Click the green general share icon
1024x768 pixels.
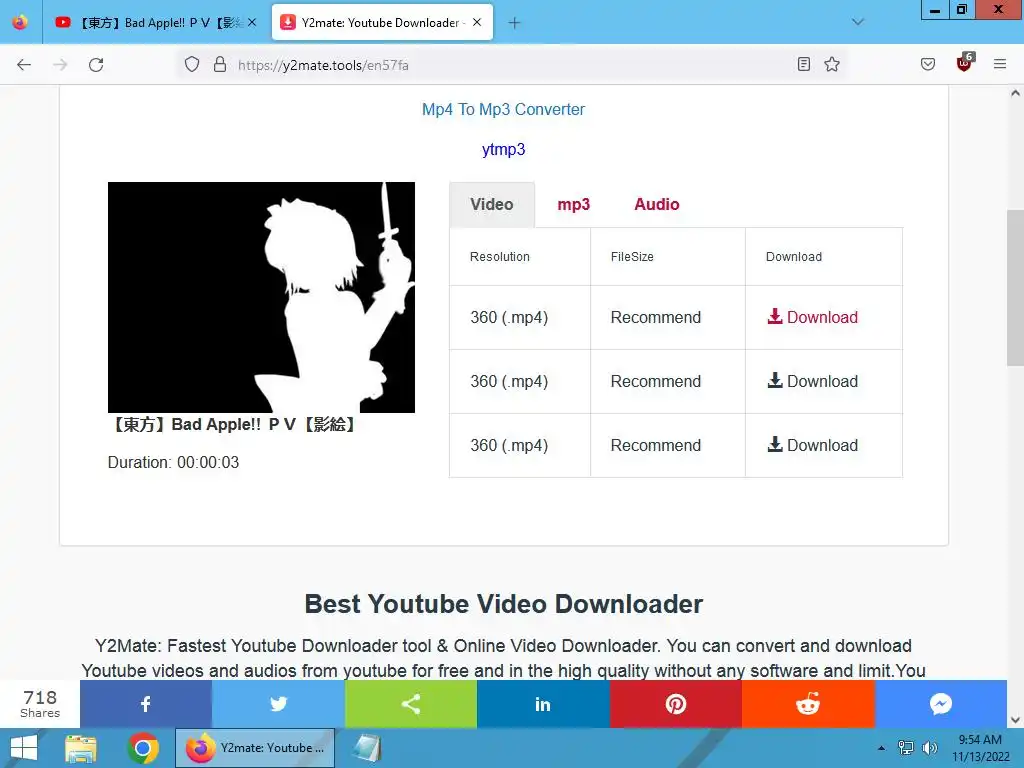411,704
